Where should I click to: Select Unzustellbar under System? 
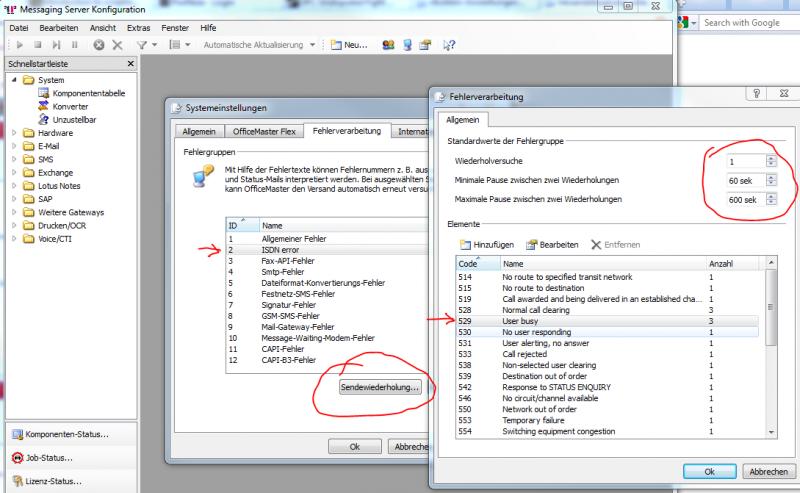74,119
